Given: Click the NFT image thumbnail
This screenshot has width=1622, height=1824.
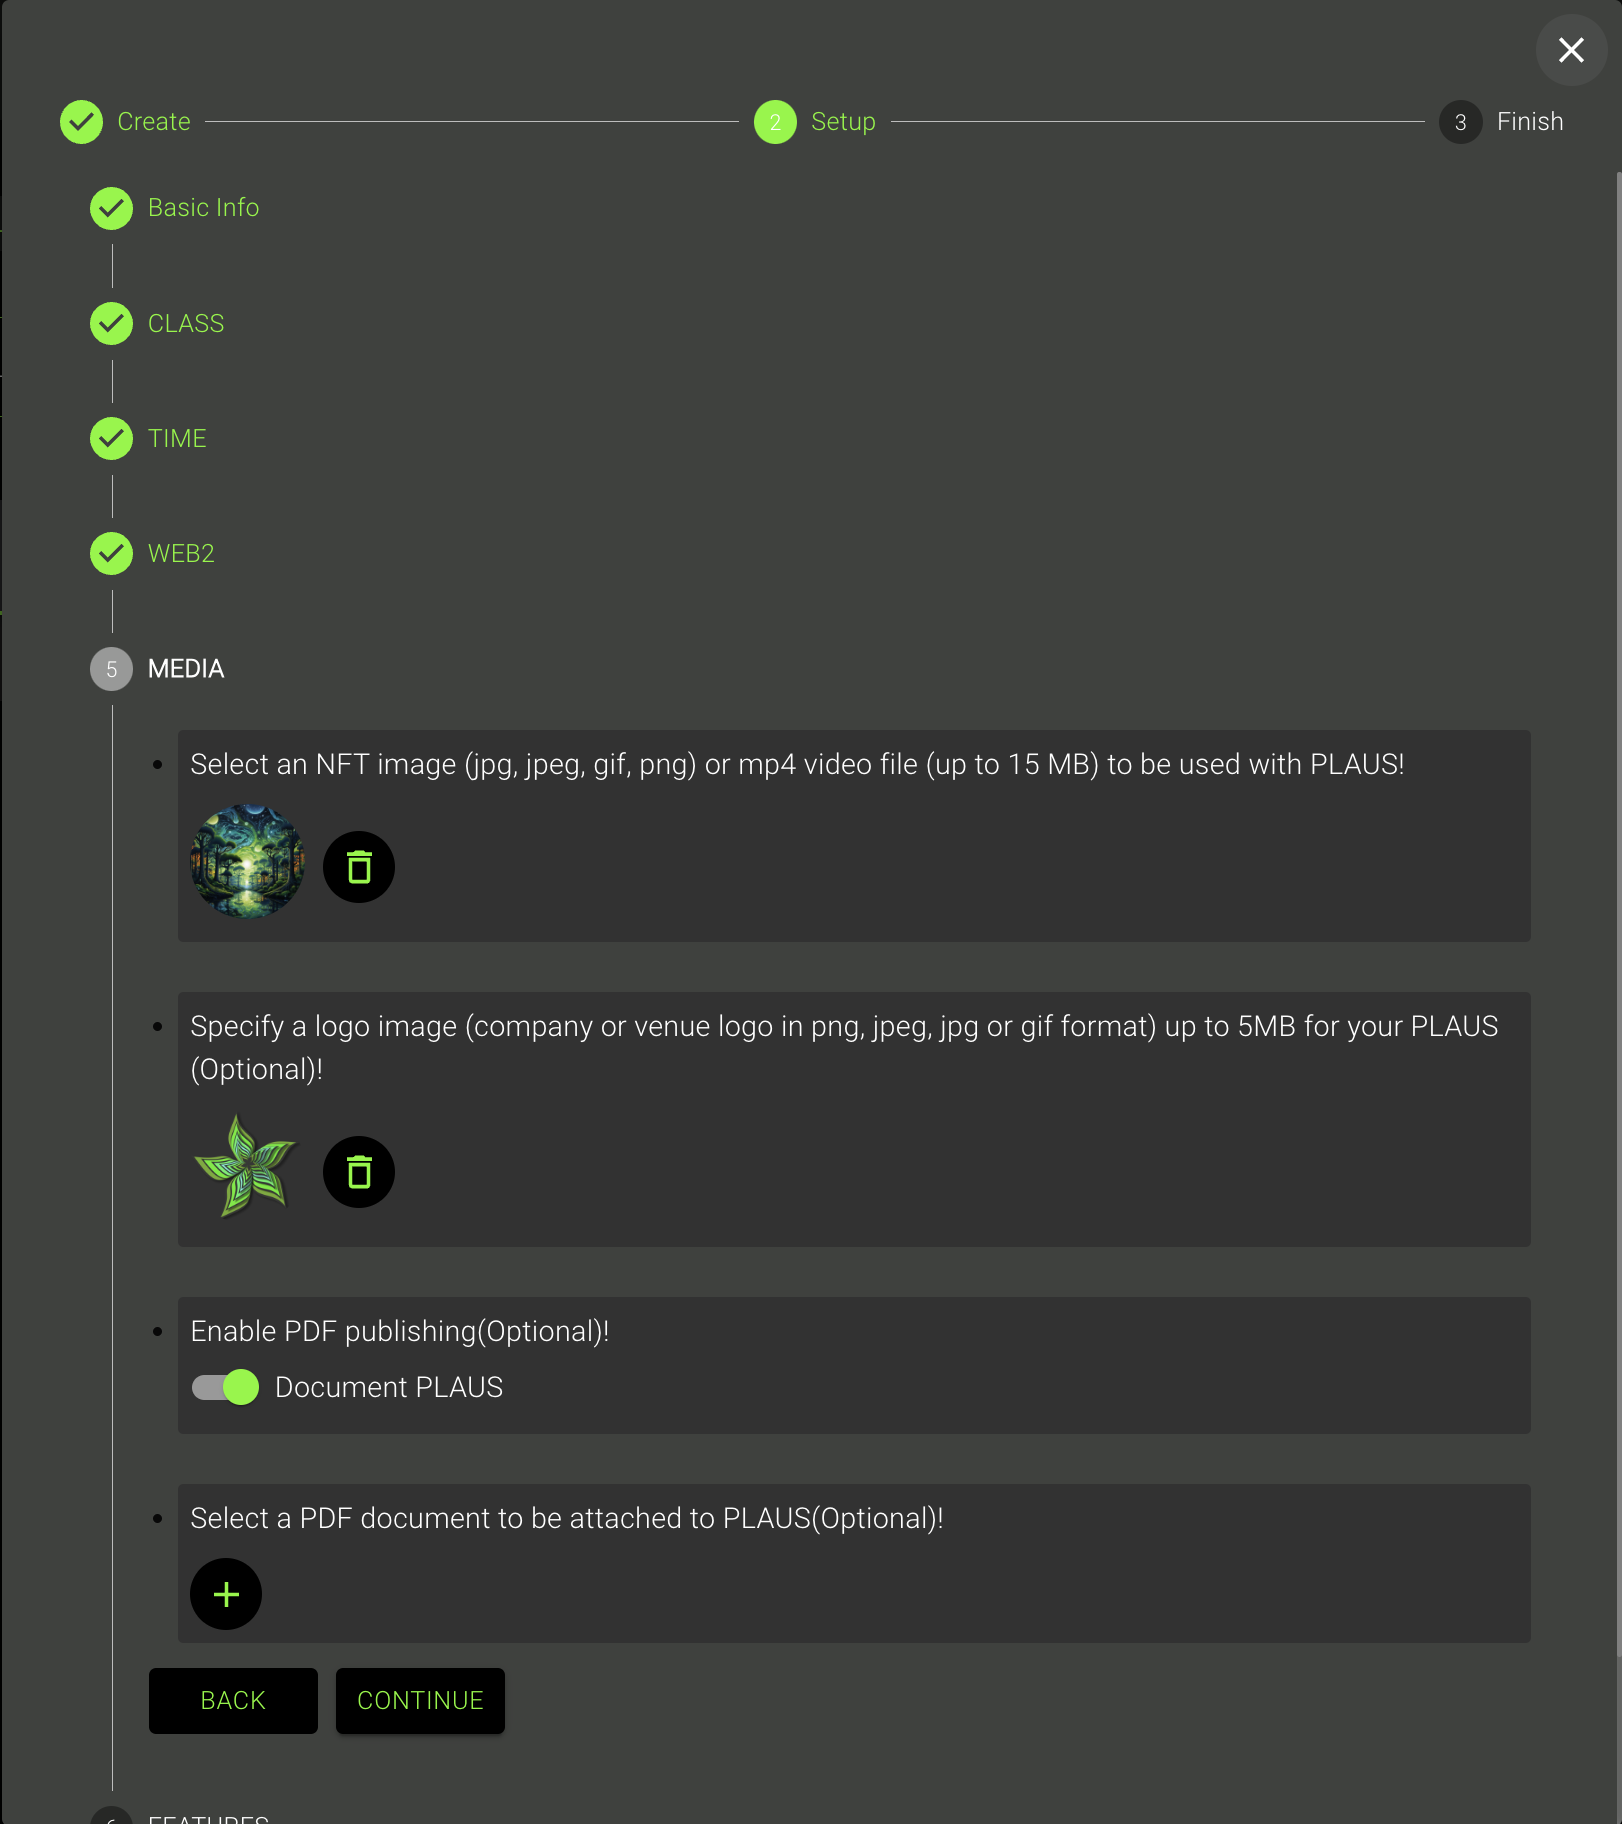Looking at the screenshot, I should click(247, 861).
